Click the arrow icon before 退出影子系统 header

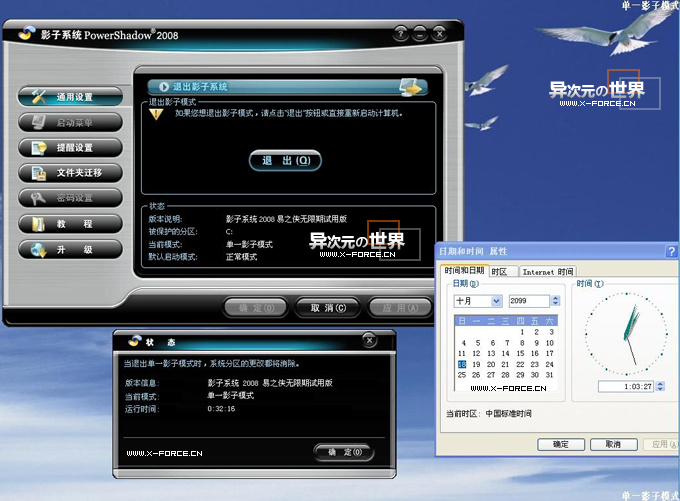coord(164,87)
